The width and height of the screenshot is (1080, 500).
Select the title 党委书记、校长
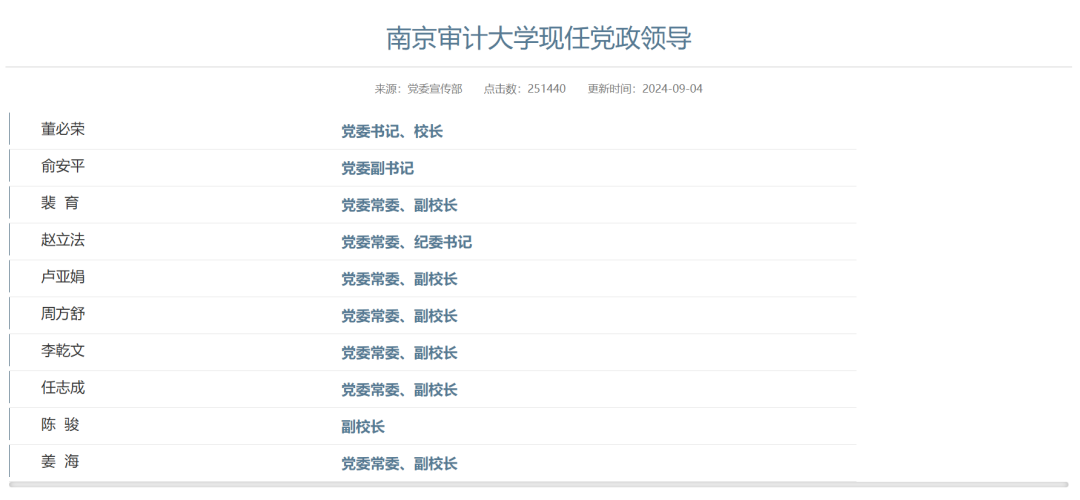(x=392, y=132)
